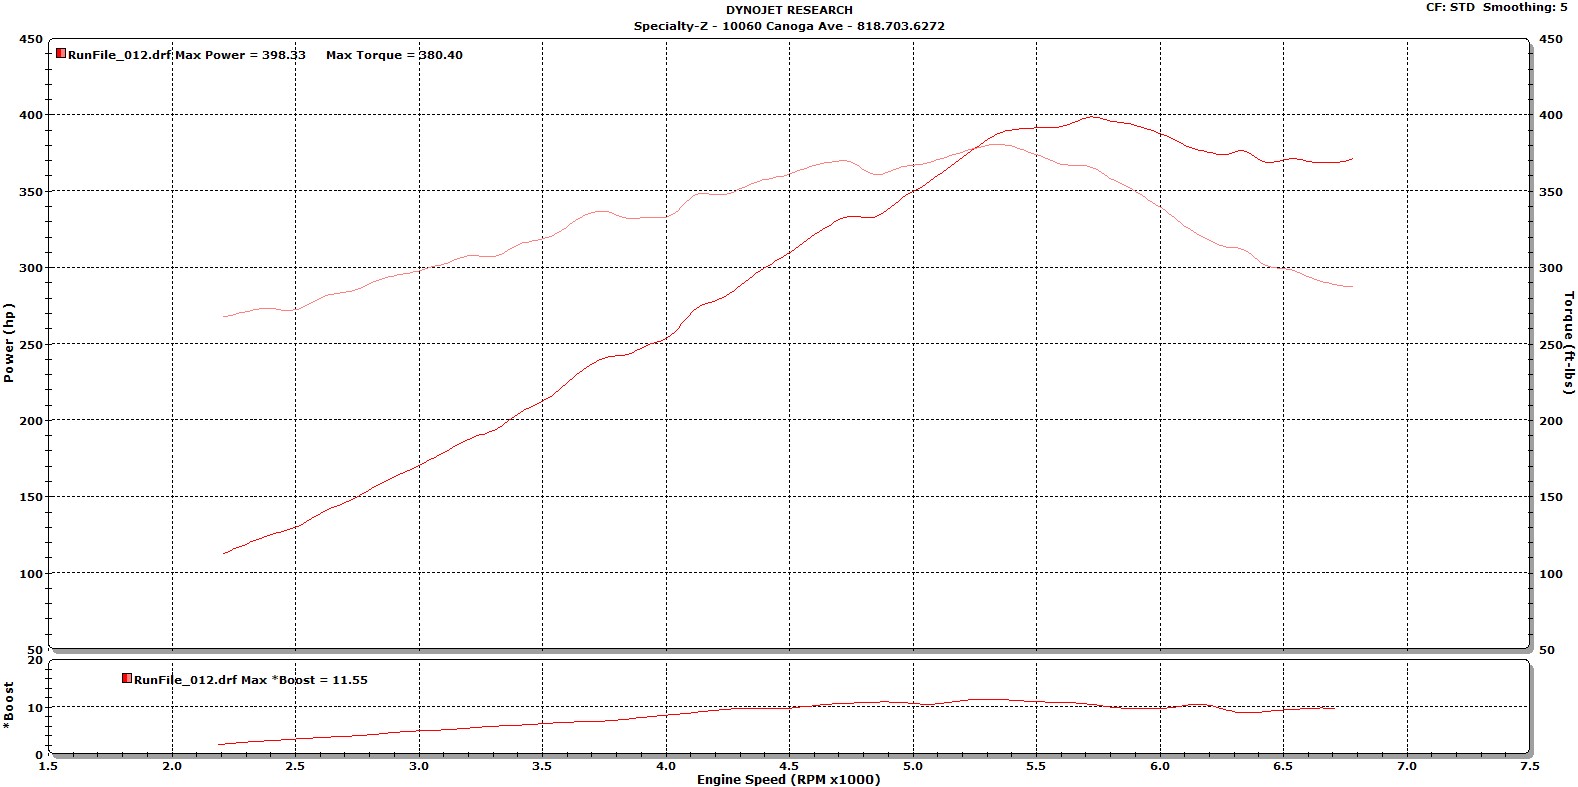
Task: Click the 'DYNOJET RESEARCH' title
Action: pos(789,10)
